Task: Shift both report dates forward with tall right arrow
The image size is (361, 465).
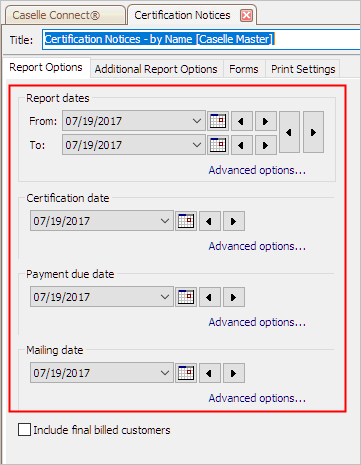Action: click(x=313, y=132)
